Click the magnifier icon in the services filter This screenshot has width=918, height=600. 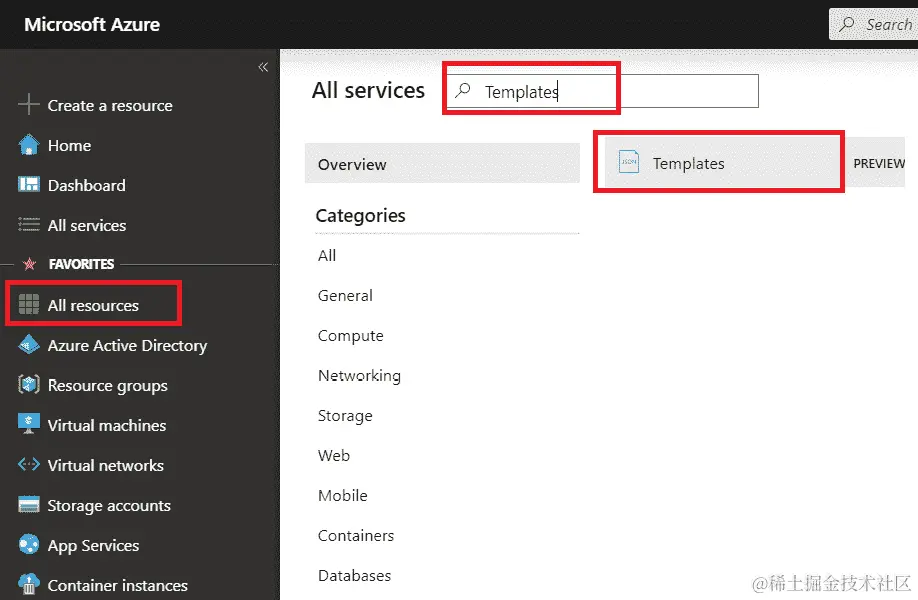[x=463, y=91]
